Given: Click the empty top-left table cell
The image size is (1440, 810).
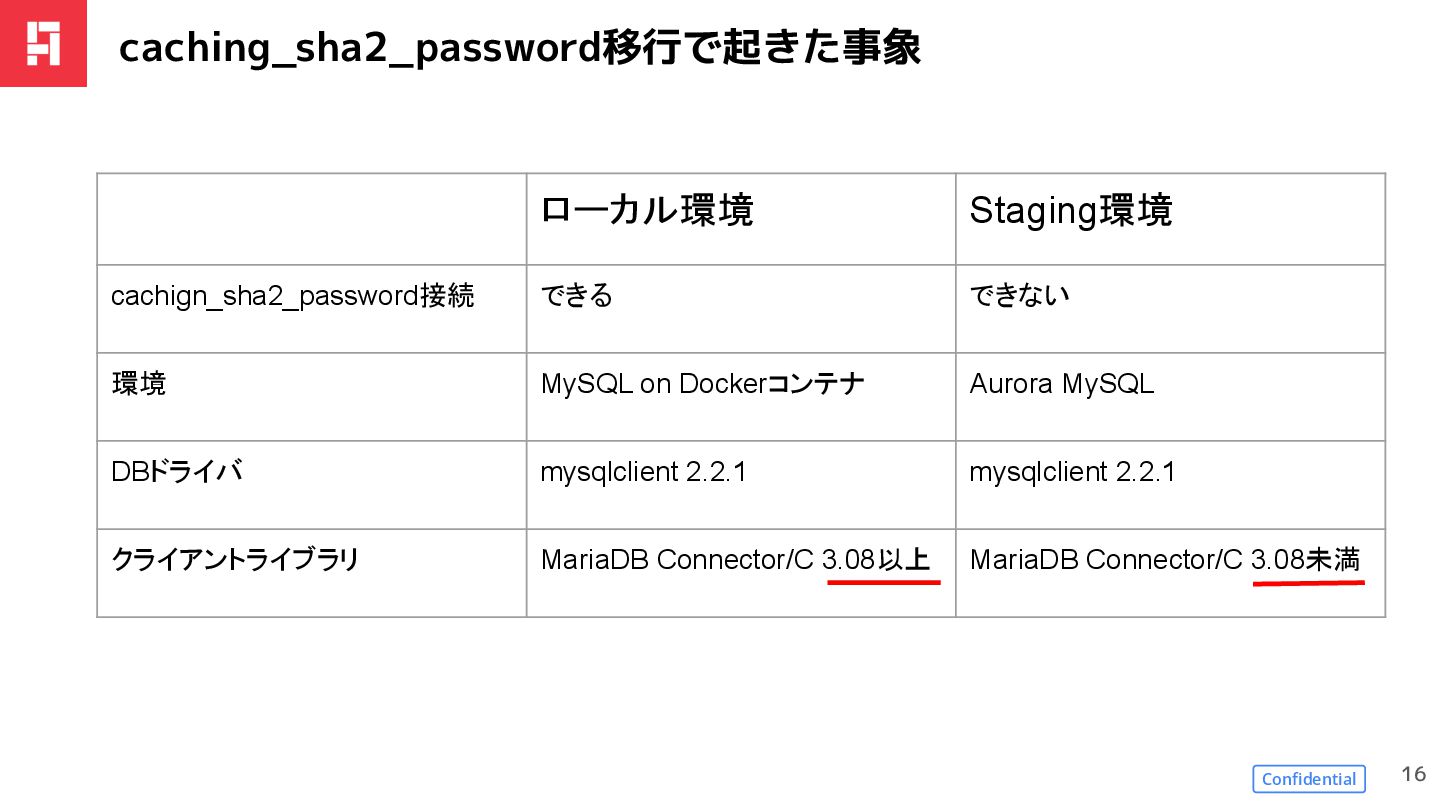Looking at the screenshot, I should click(312, 219).
